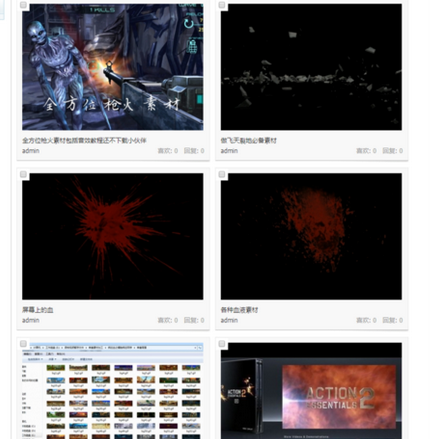Open the red blood splatter thumbnail
Viewport: 431px width, 439px height.
pos(113,236)
